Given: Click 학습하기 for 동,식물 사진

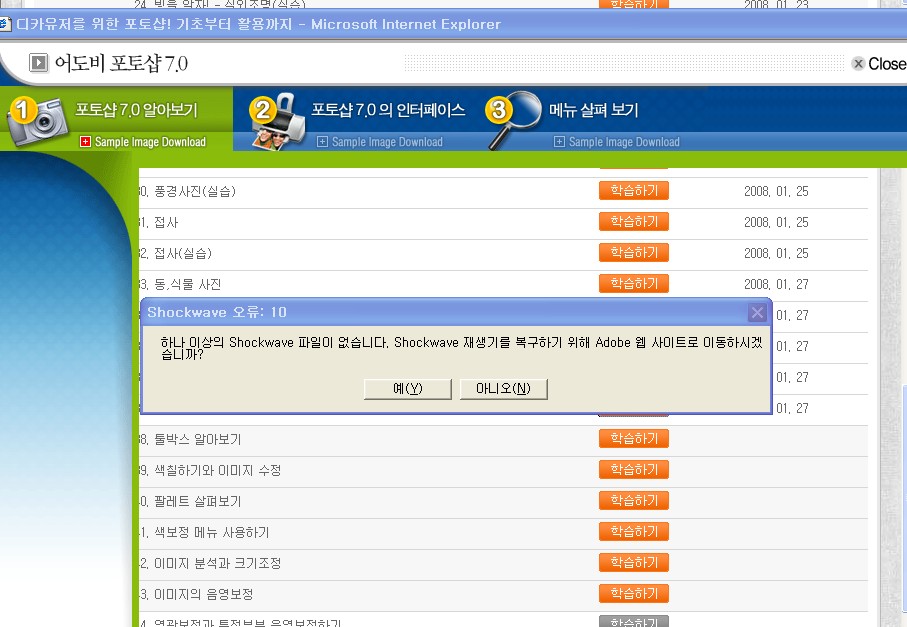Looking at the screenshot, I should 634,283.
